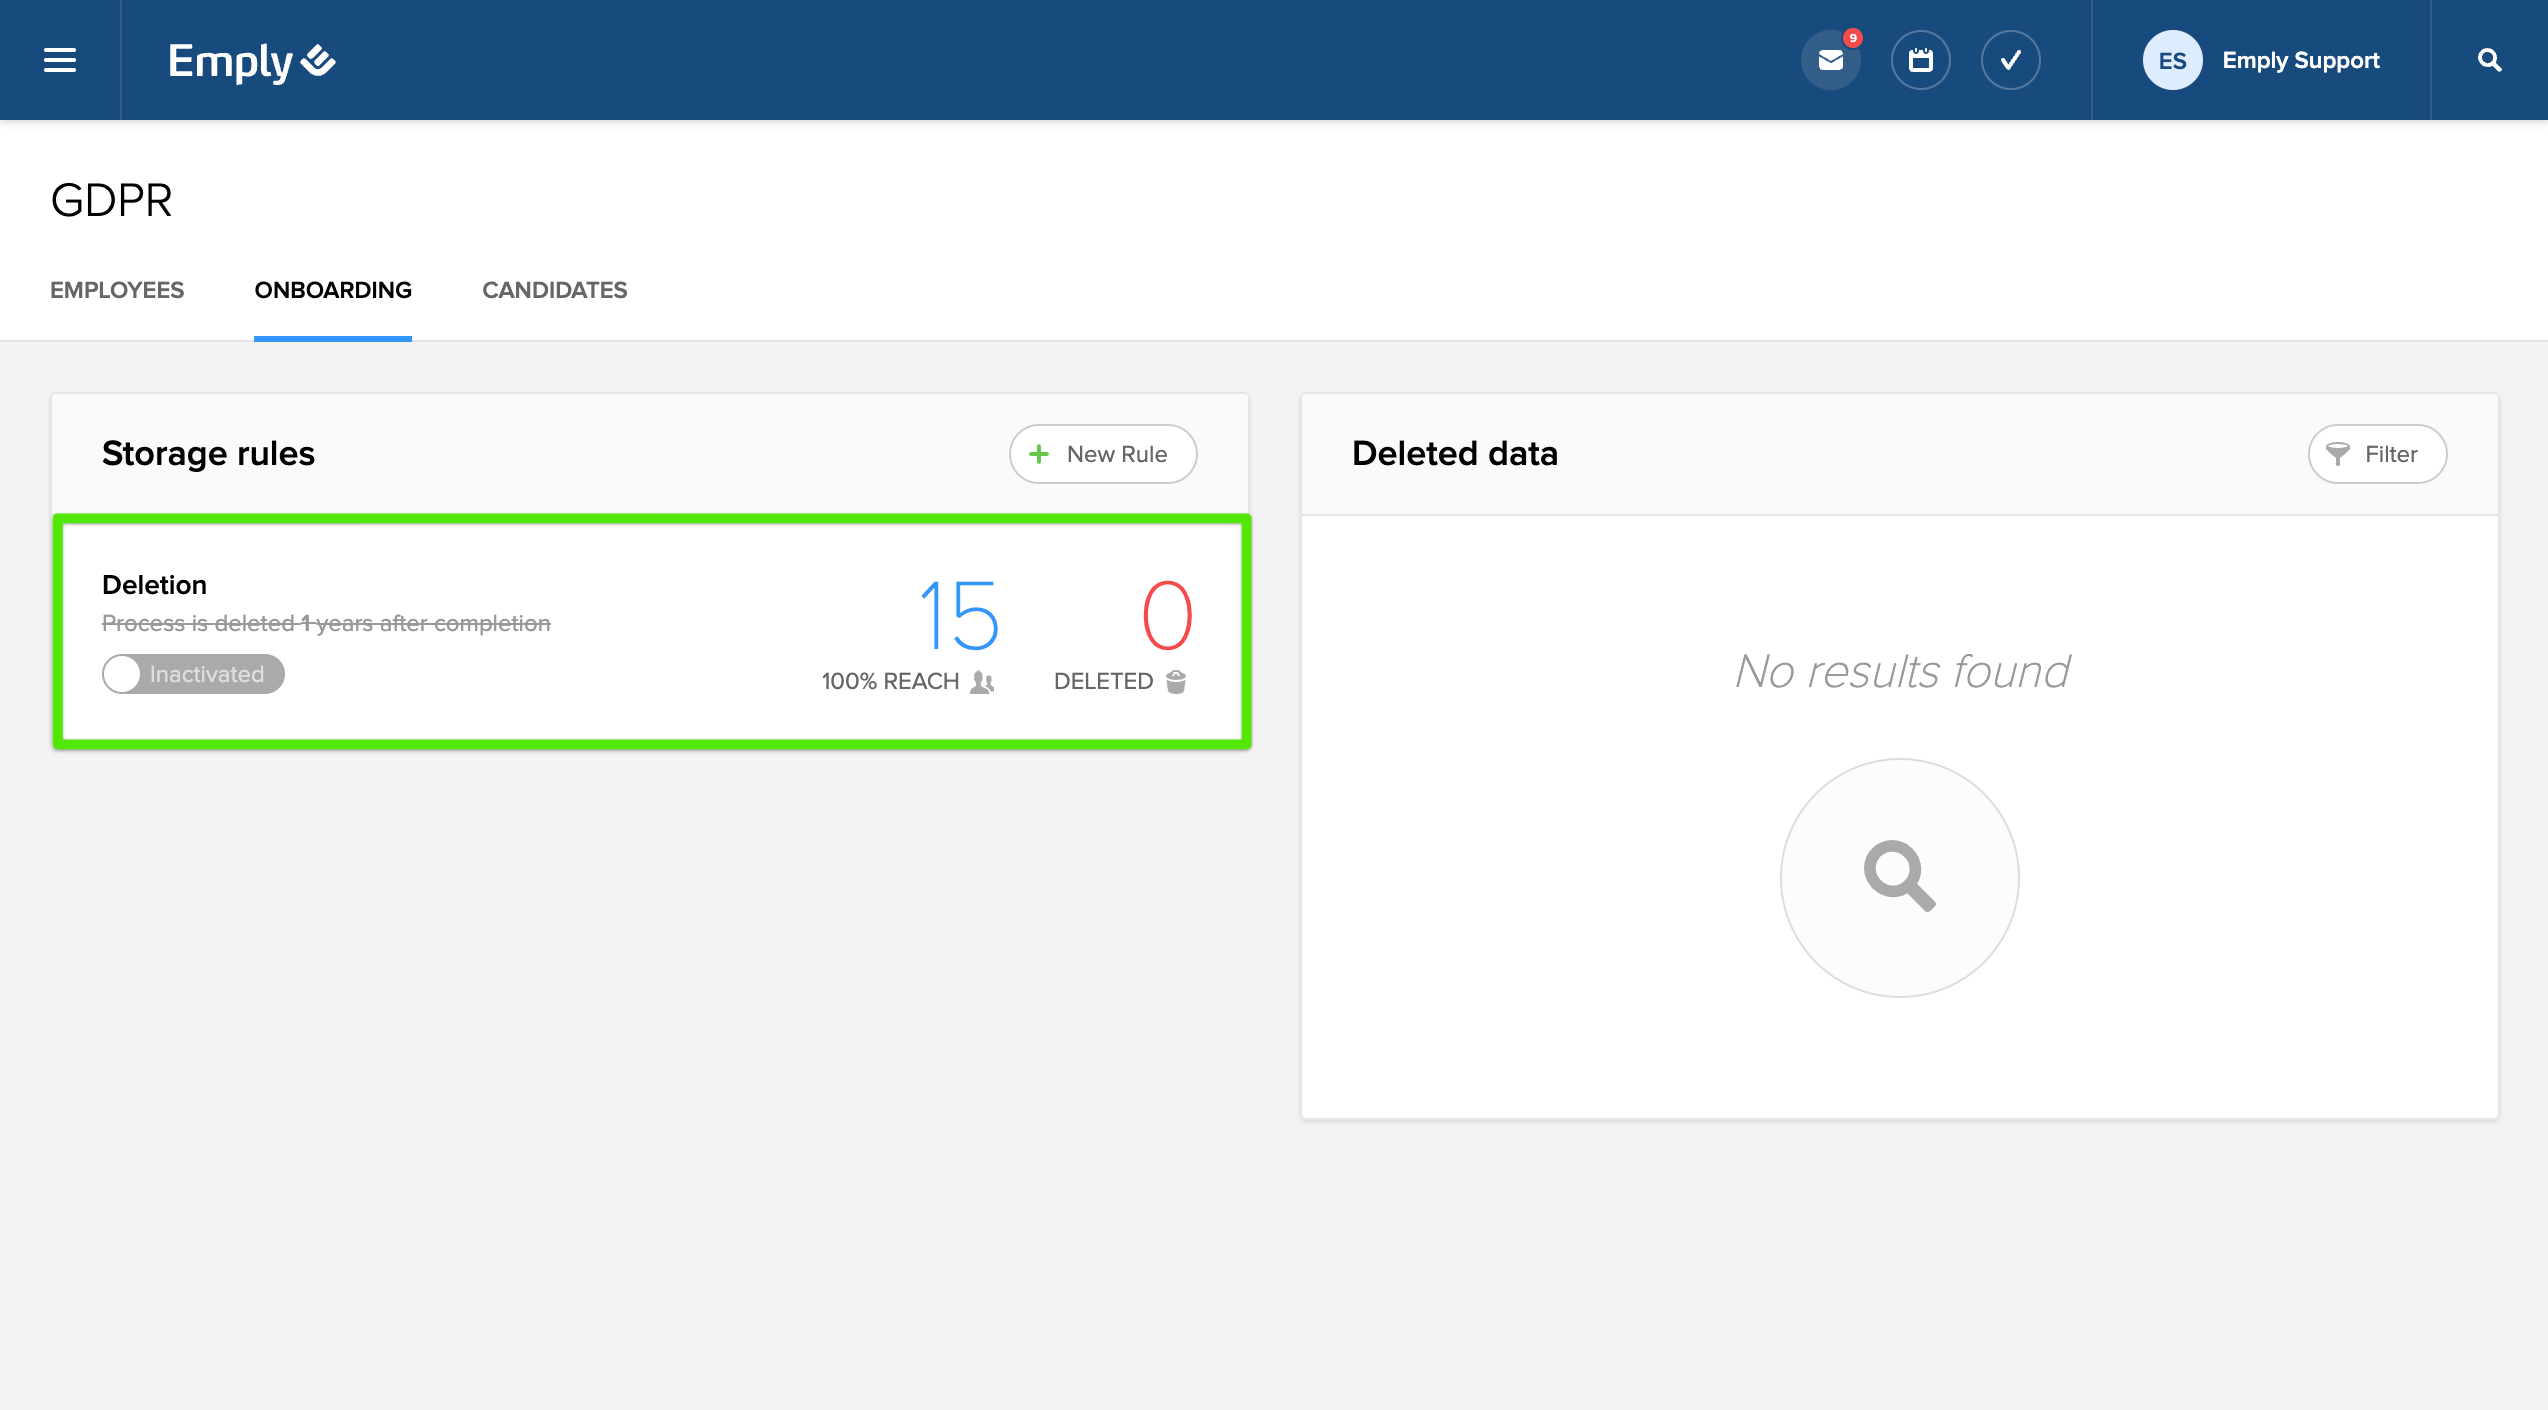Screen dimensions: 2548x1410
Task: Click the trash icon beside DELETED
Action: pos(1176,681)
